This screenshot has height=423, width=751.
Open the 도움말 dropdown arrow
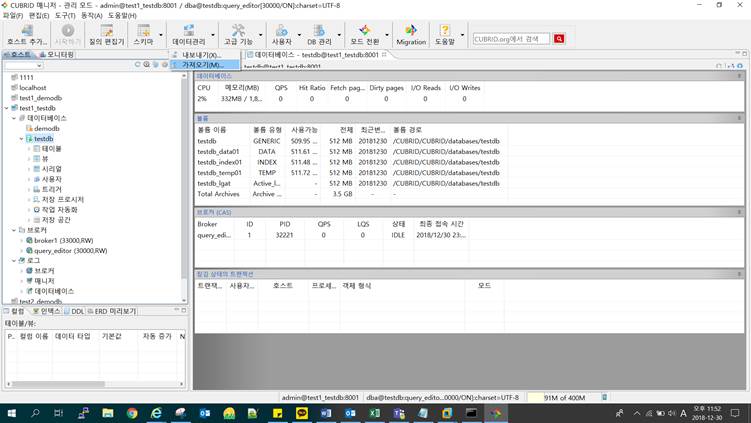462,35
